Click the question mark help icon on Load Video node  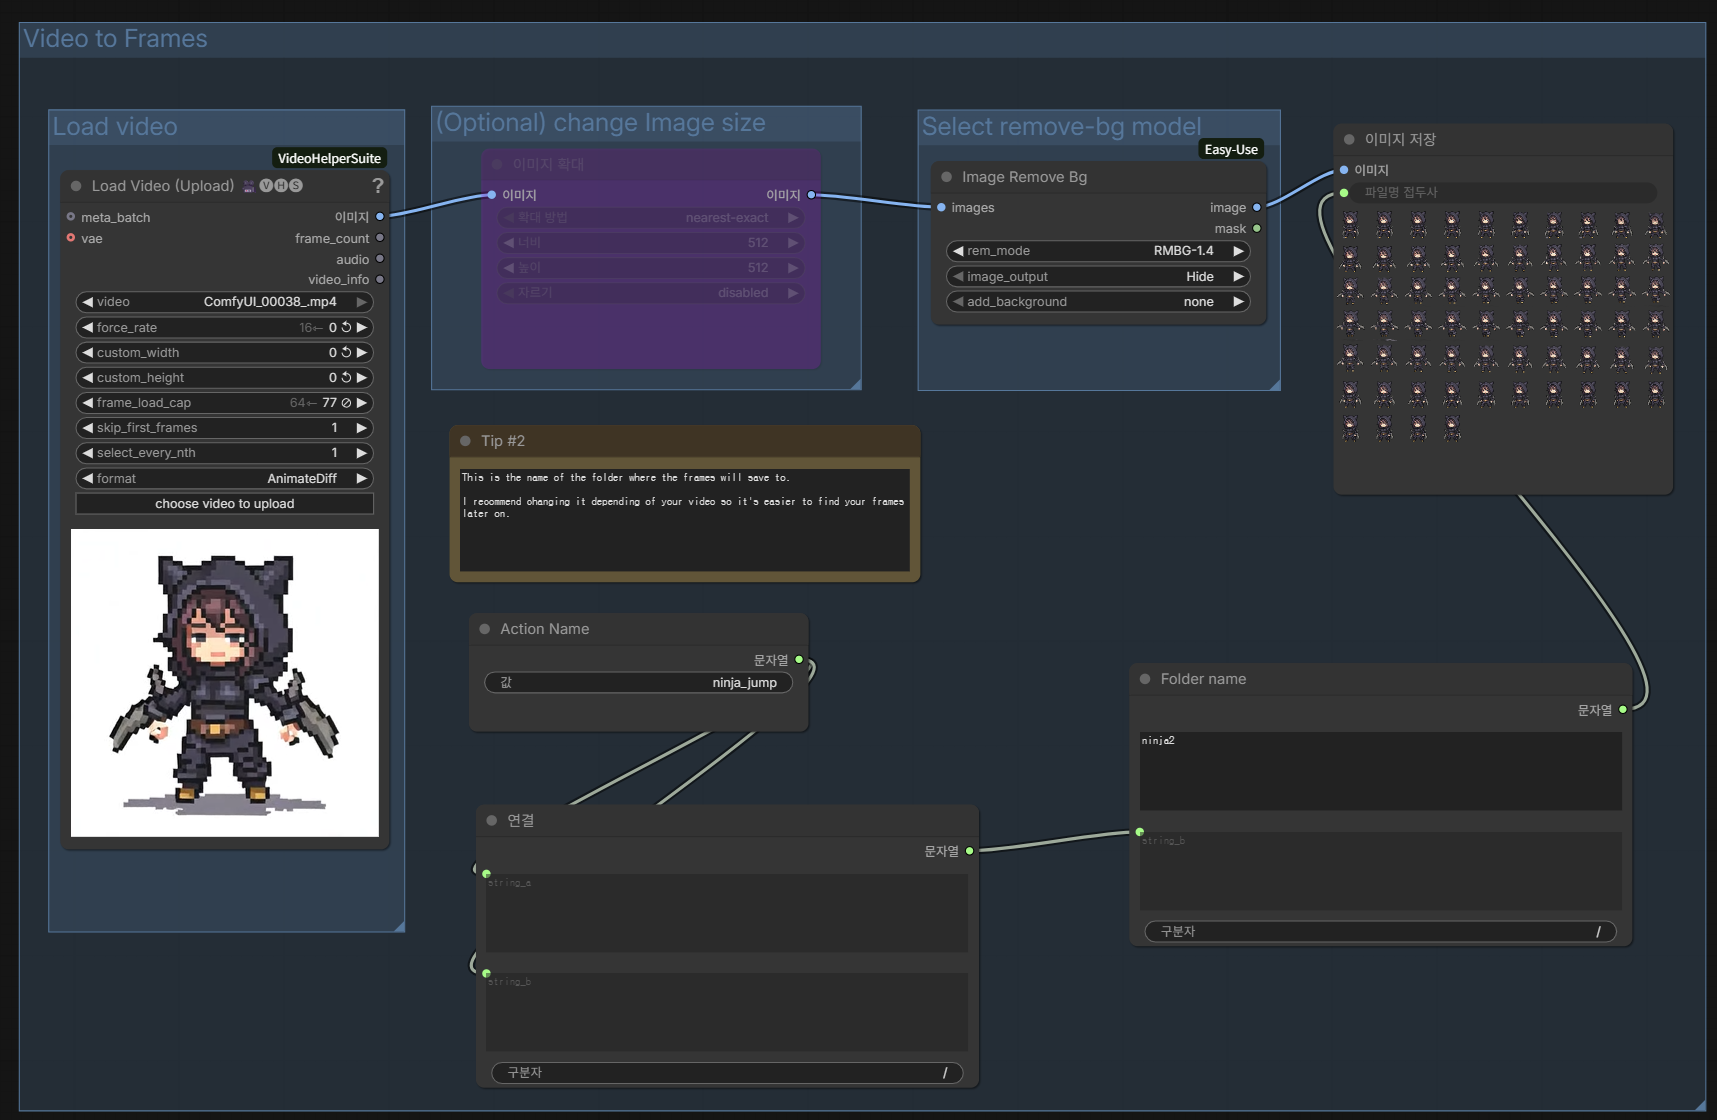(376, 185)
